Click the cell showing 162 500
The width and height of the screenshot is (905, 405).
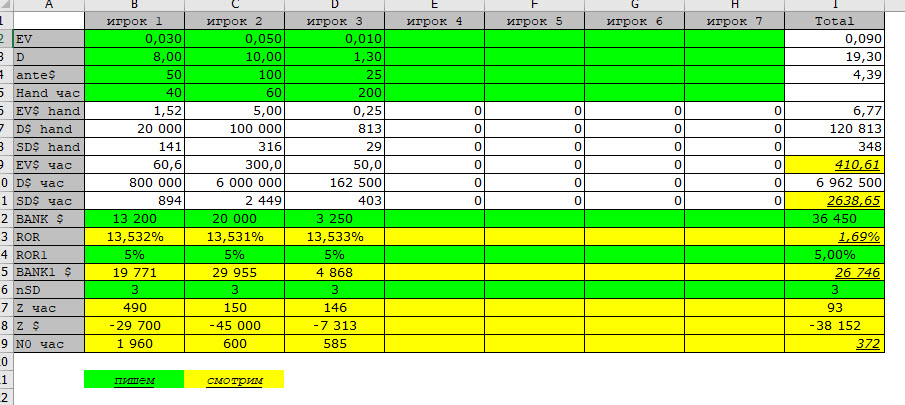335,182
